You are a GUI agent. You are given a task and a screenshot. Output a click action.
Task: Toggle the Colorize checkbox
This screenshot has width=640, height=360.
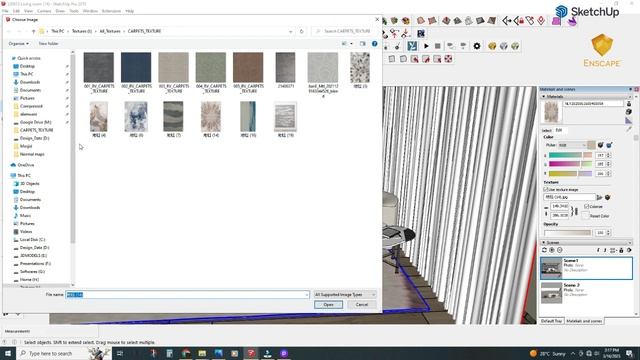pos(587,207)
